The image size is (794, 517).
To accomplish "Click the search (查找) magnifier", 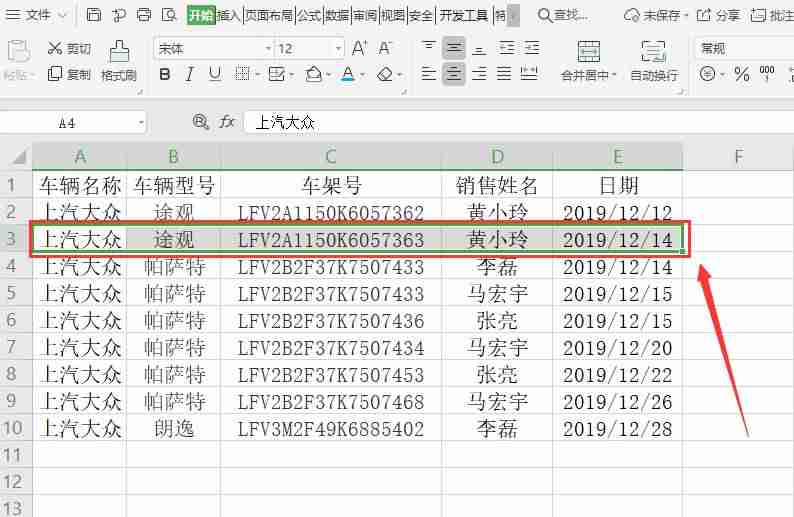I will (544, 15).
